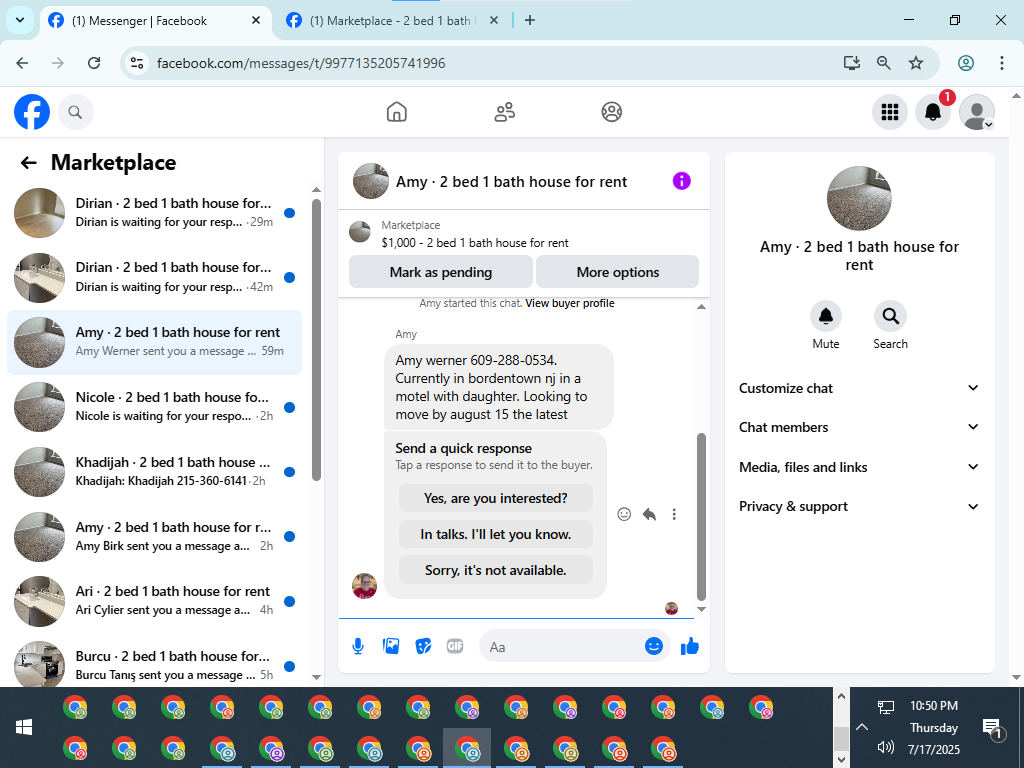Send quick response "Yes, are you interested?"

pyautogui.click(x=496, y=498)
